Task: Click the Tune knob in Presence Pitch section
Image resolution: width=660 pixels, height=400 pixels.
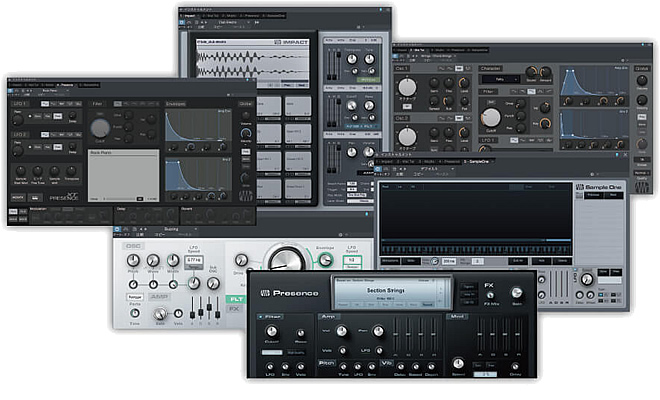Action: [x=343, y=366]
